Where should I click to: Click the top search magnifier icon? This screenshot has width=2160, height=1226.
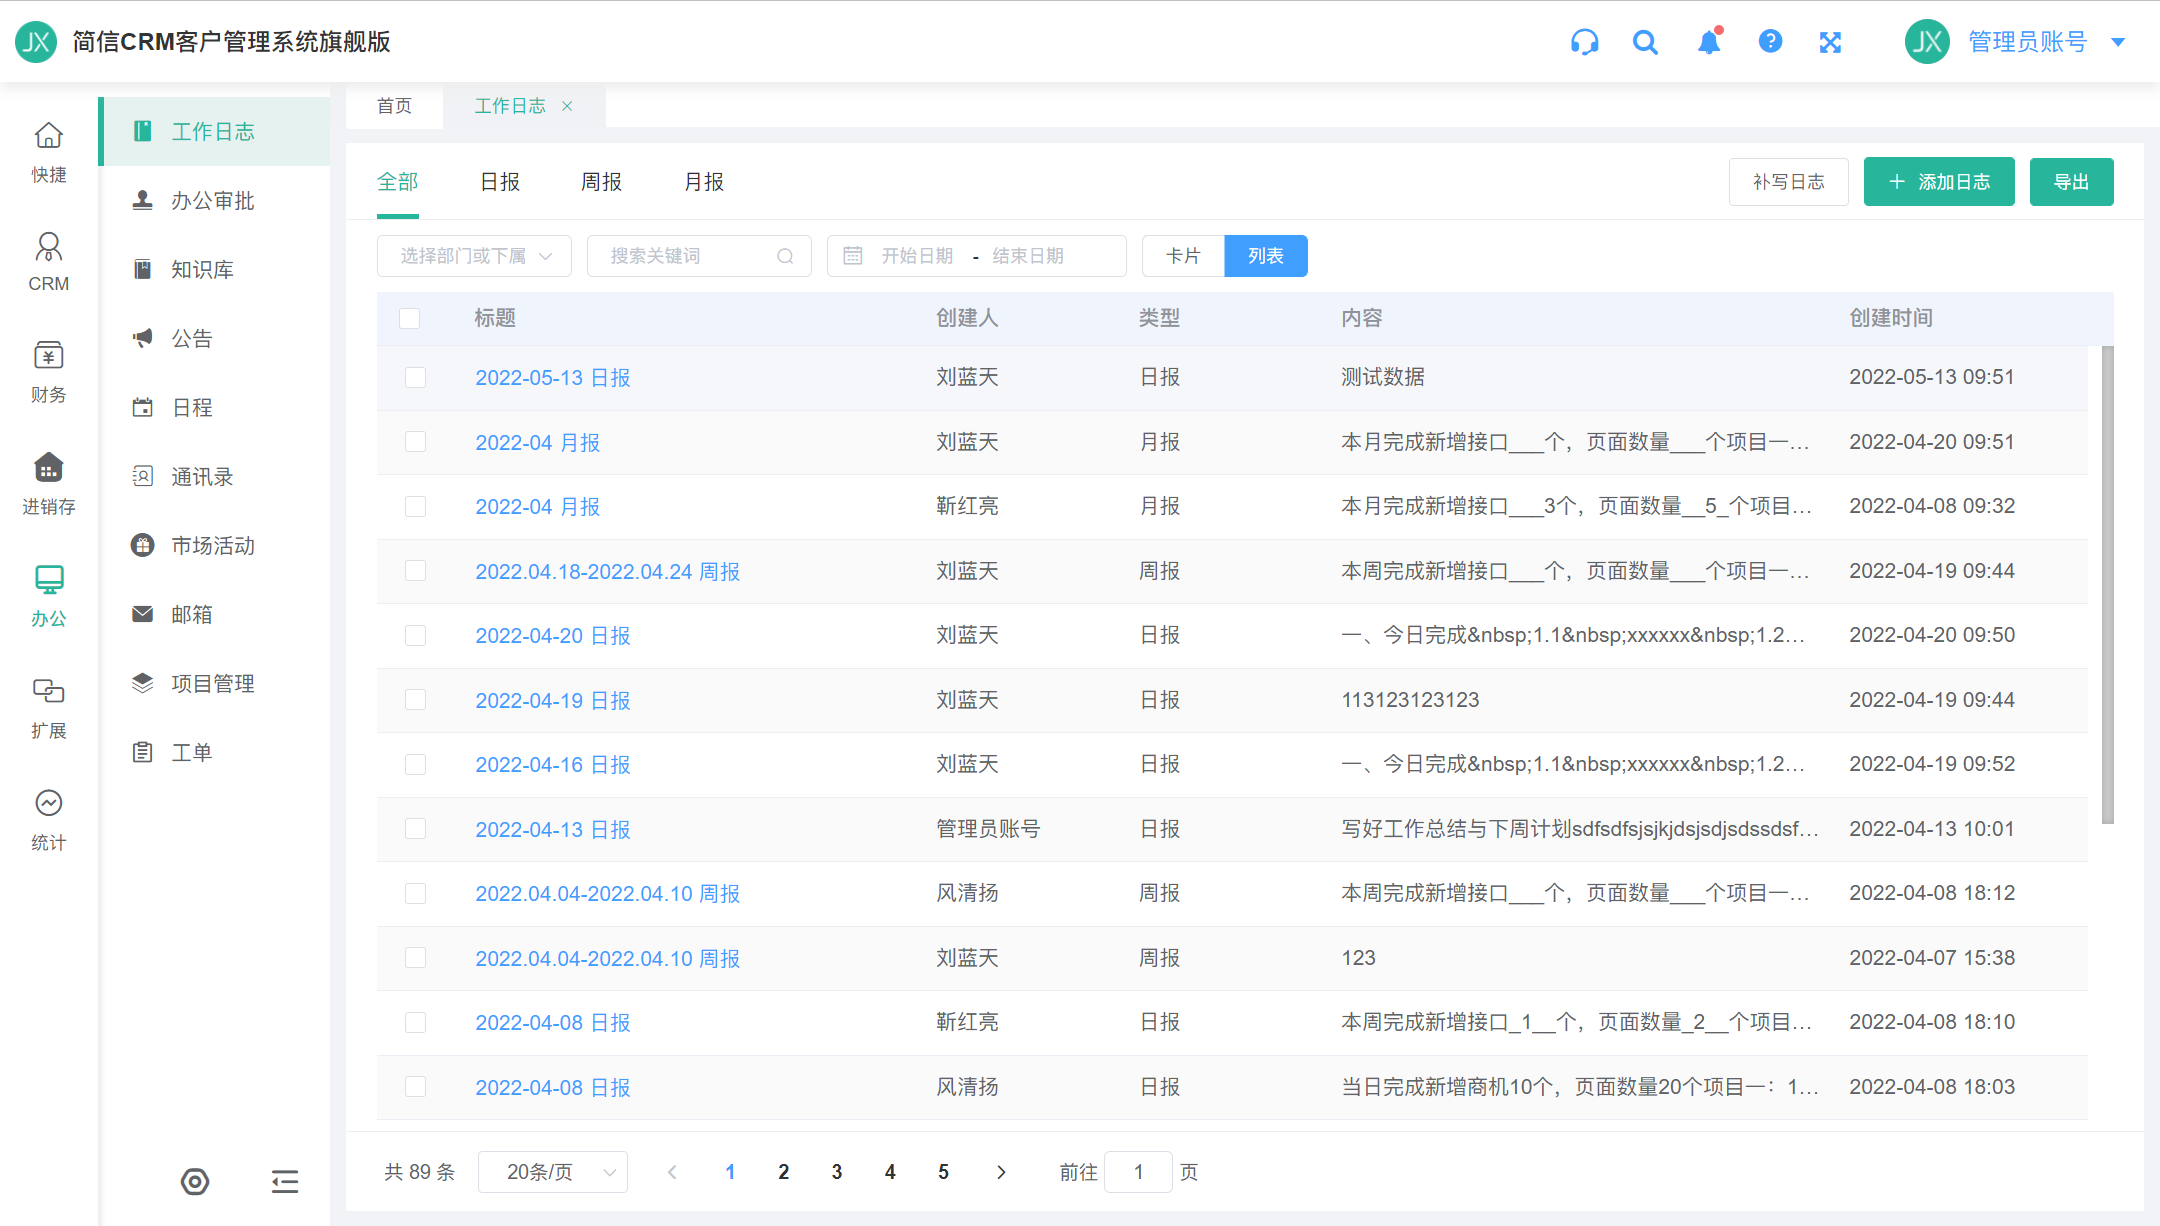click(x=1645, y=42)
